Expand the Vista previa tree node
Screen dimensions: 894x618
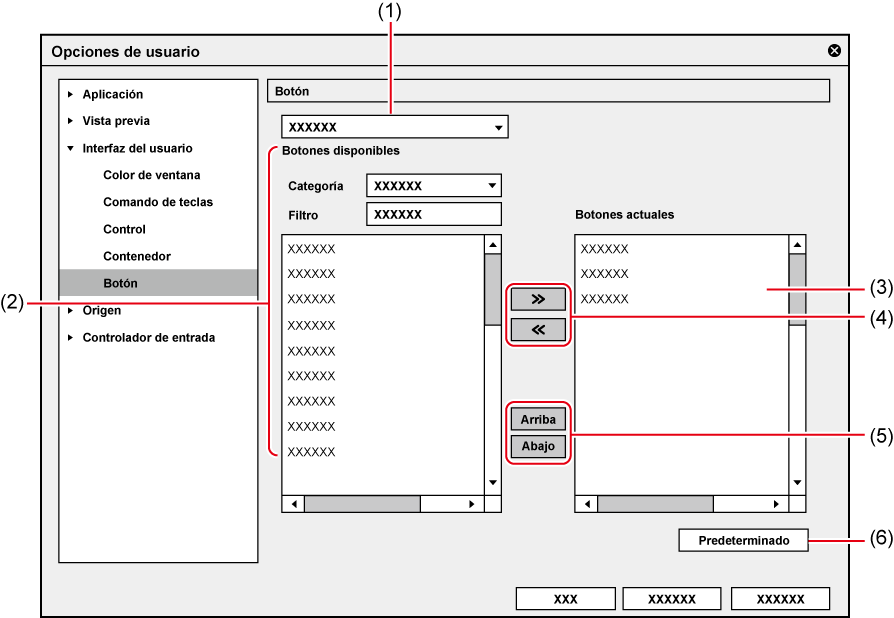71,122
